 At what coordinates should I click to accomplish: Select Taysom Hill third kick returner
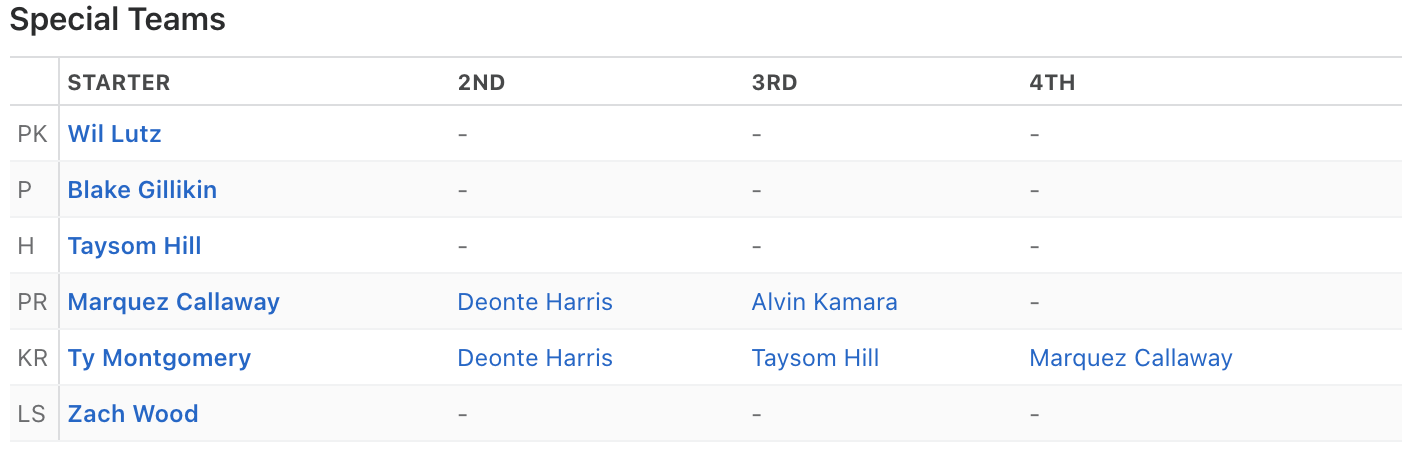pyautogui.click(x=815, y=358)
